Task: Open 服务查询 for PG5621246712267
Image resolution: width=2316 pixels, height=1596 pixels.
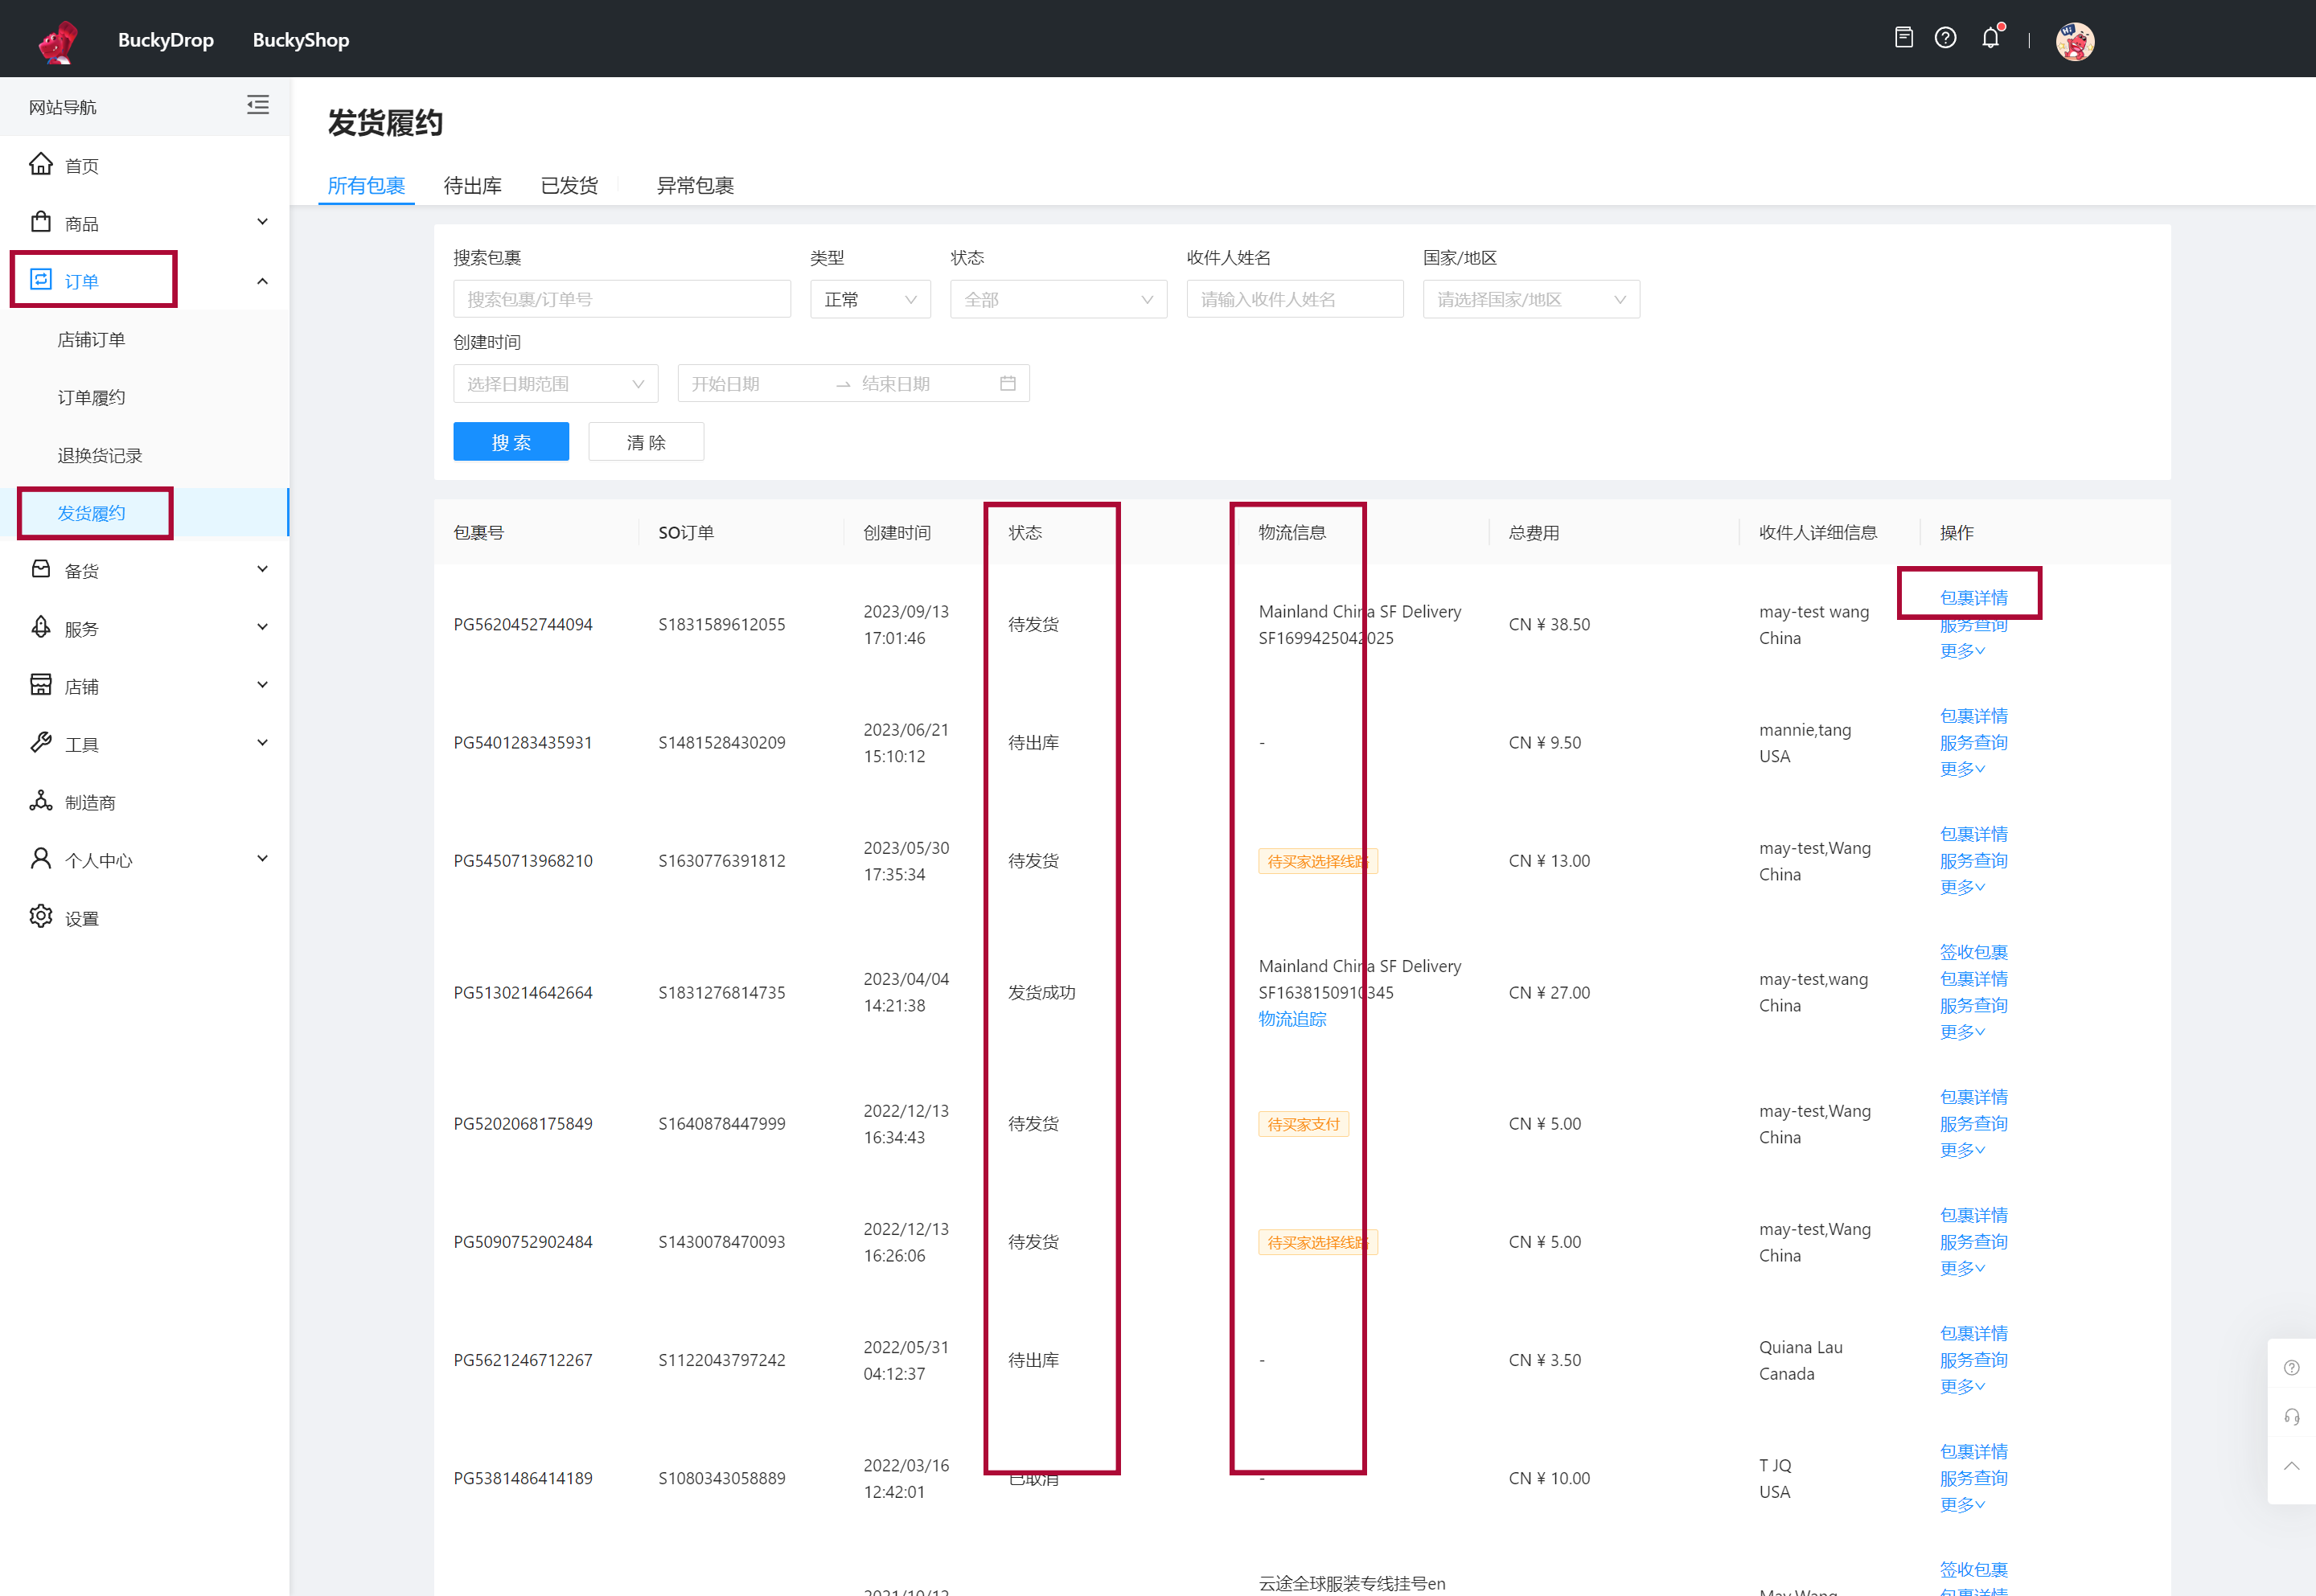Action: (x=1973, y=1360)
